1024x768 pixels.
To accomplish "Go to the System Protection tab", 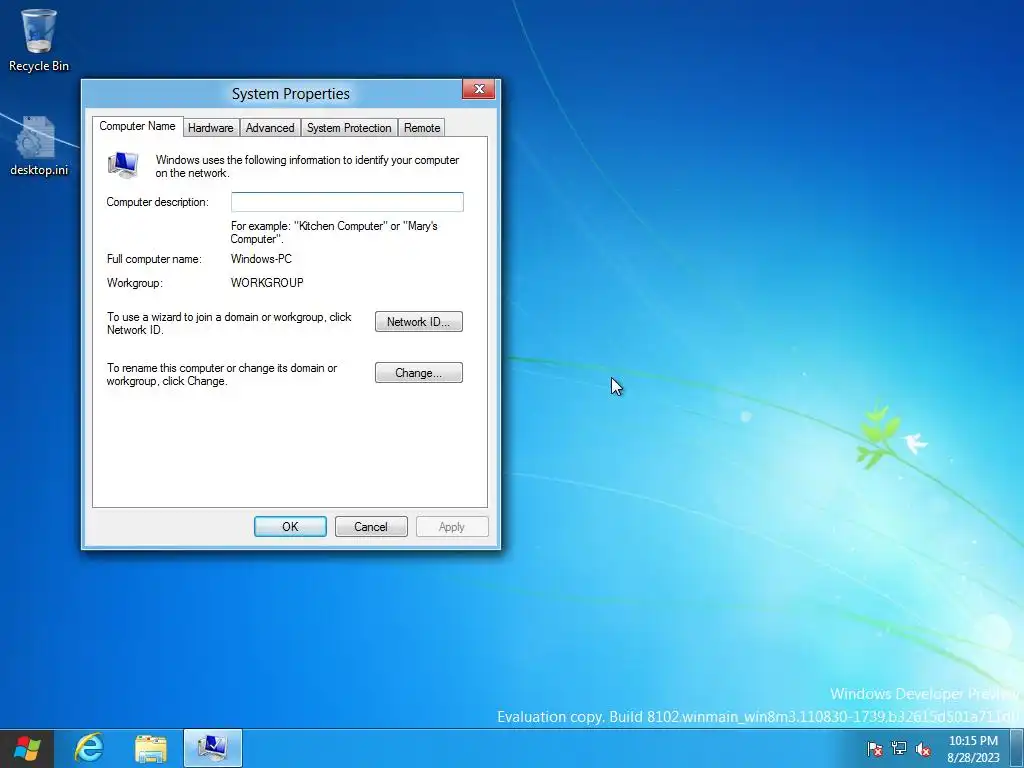I will point(349,128).
